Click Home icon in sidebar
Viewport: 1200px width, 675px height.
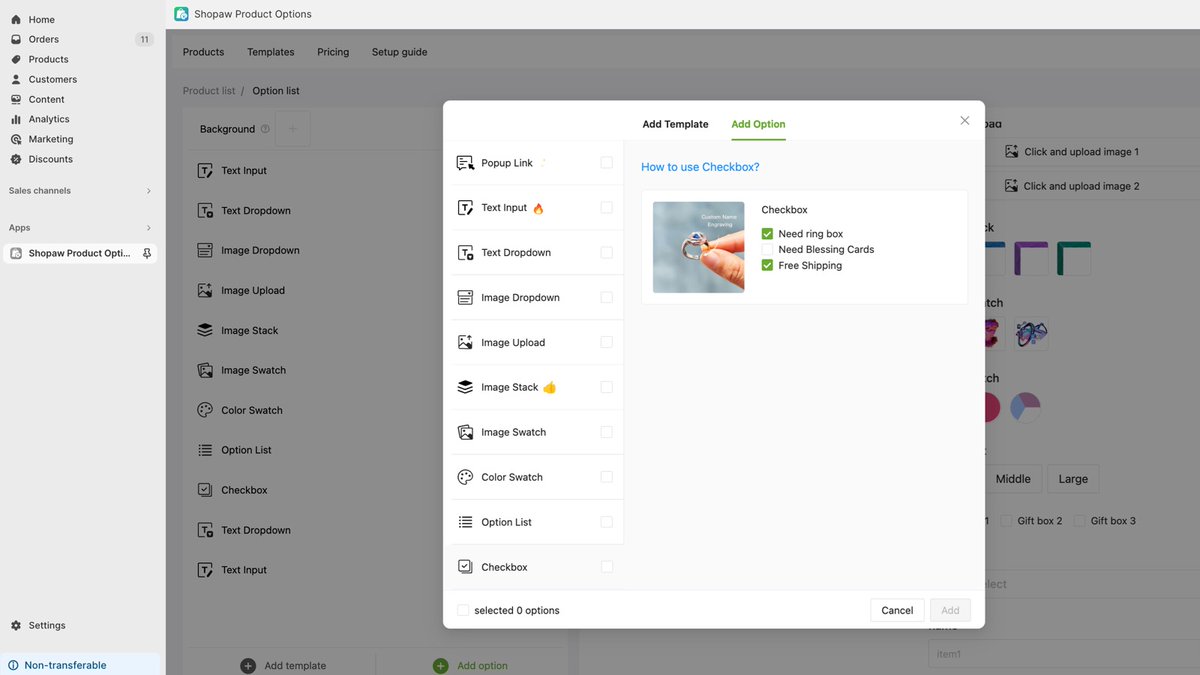coord(16,19)
